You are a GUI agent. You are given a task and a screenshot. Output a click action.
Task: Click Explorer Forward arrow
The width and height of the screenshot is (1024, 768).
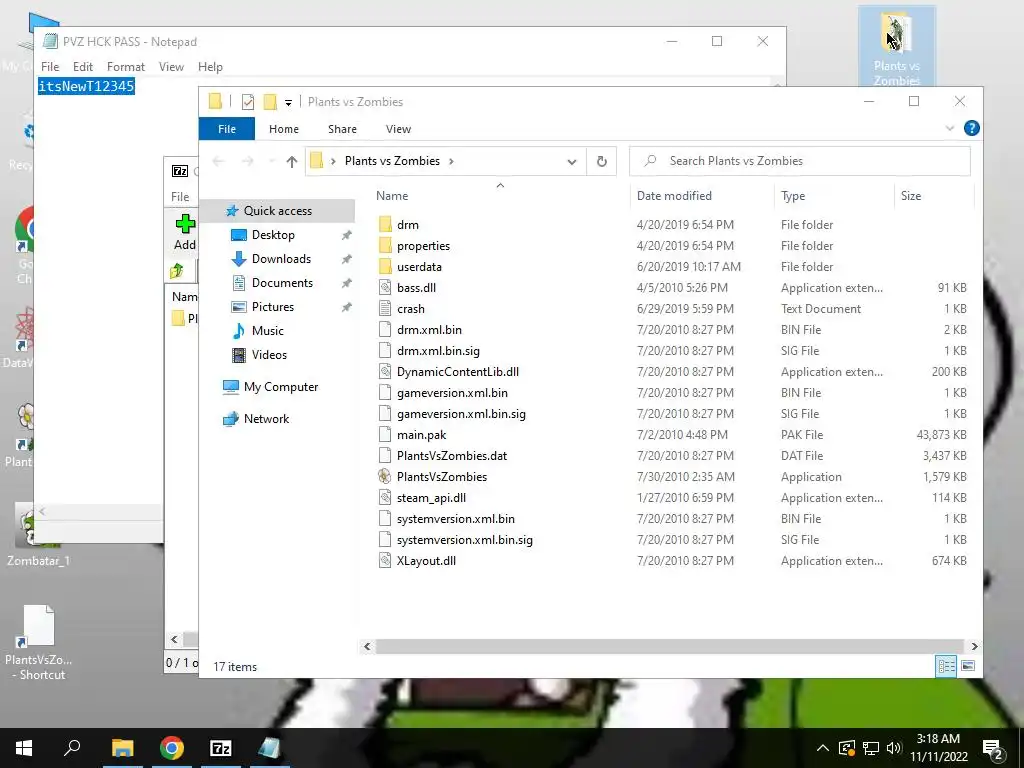coord(248,161)
